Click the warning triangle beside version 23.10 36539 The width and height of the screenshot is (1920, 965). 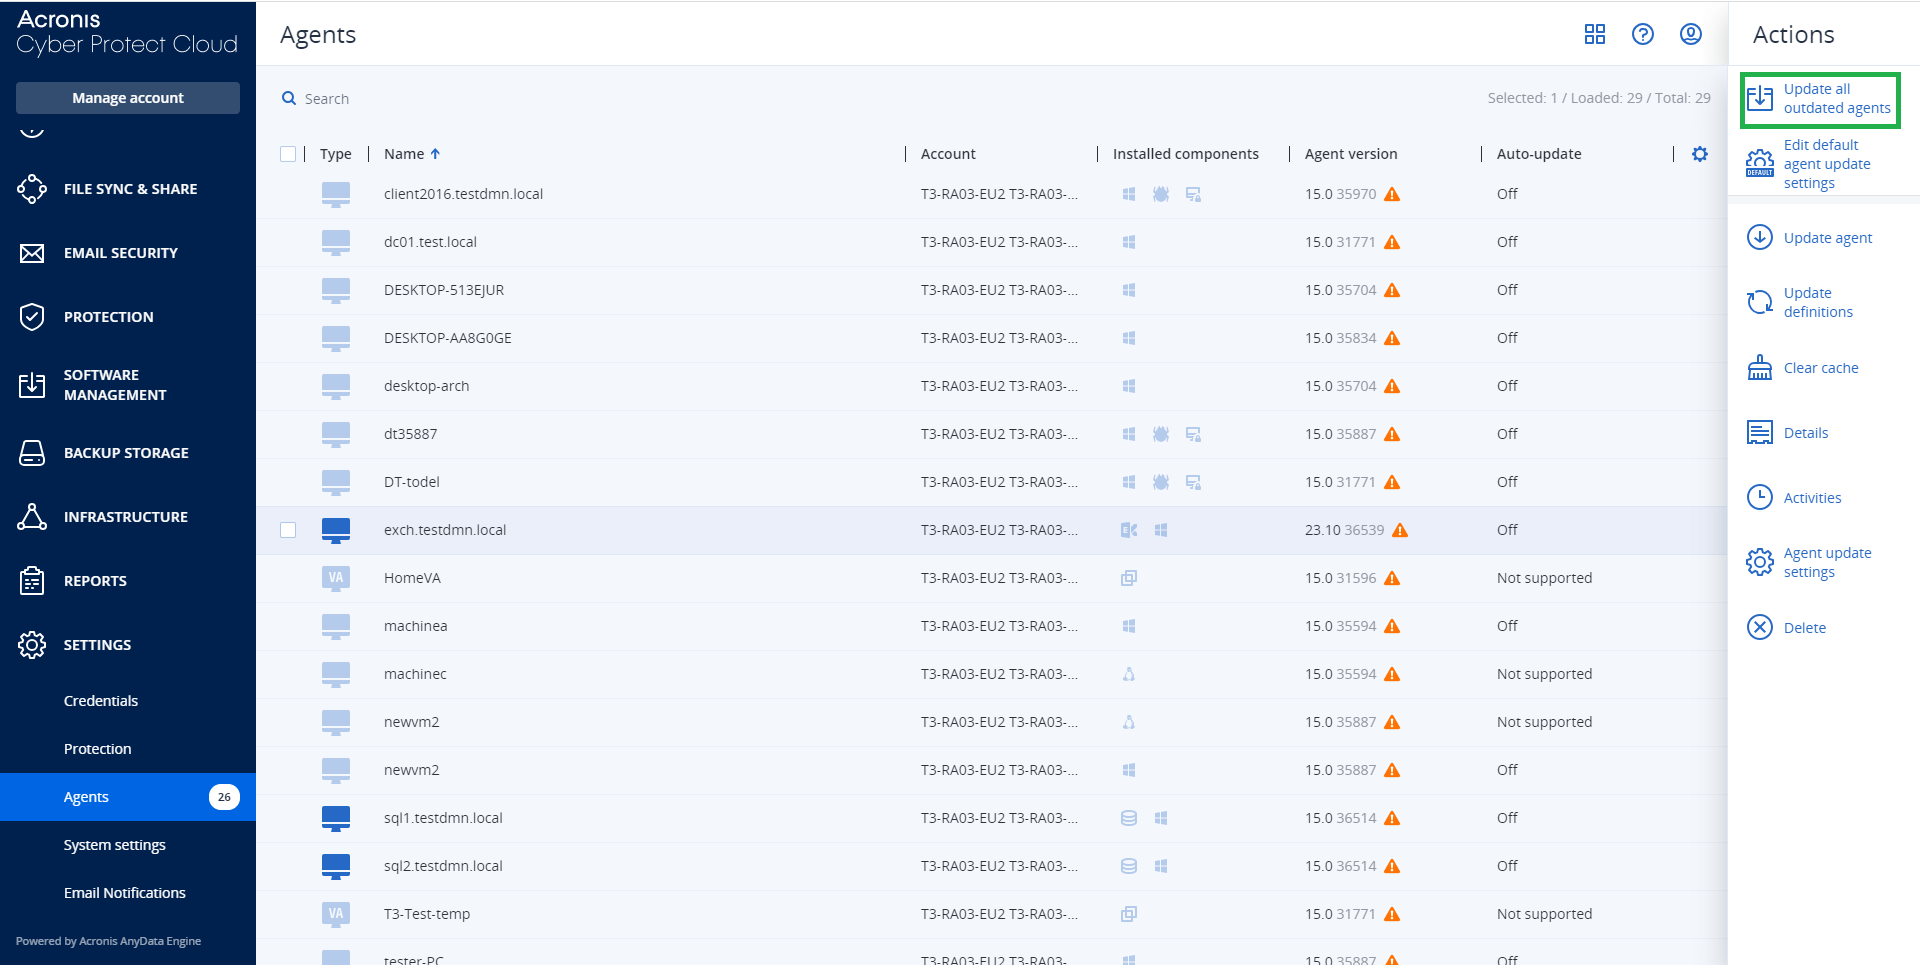coord(1400,530)
